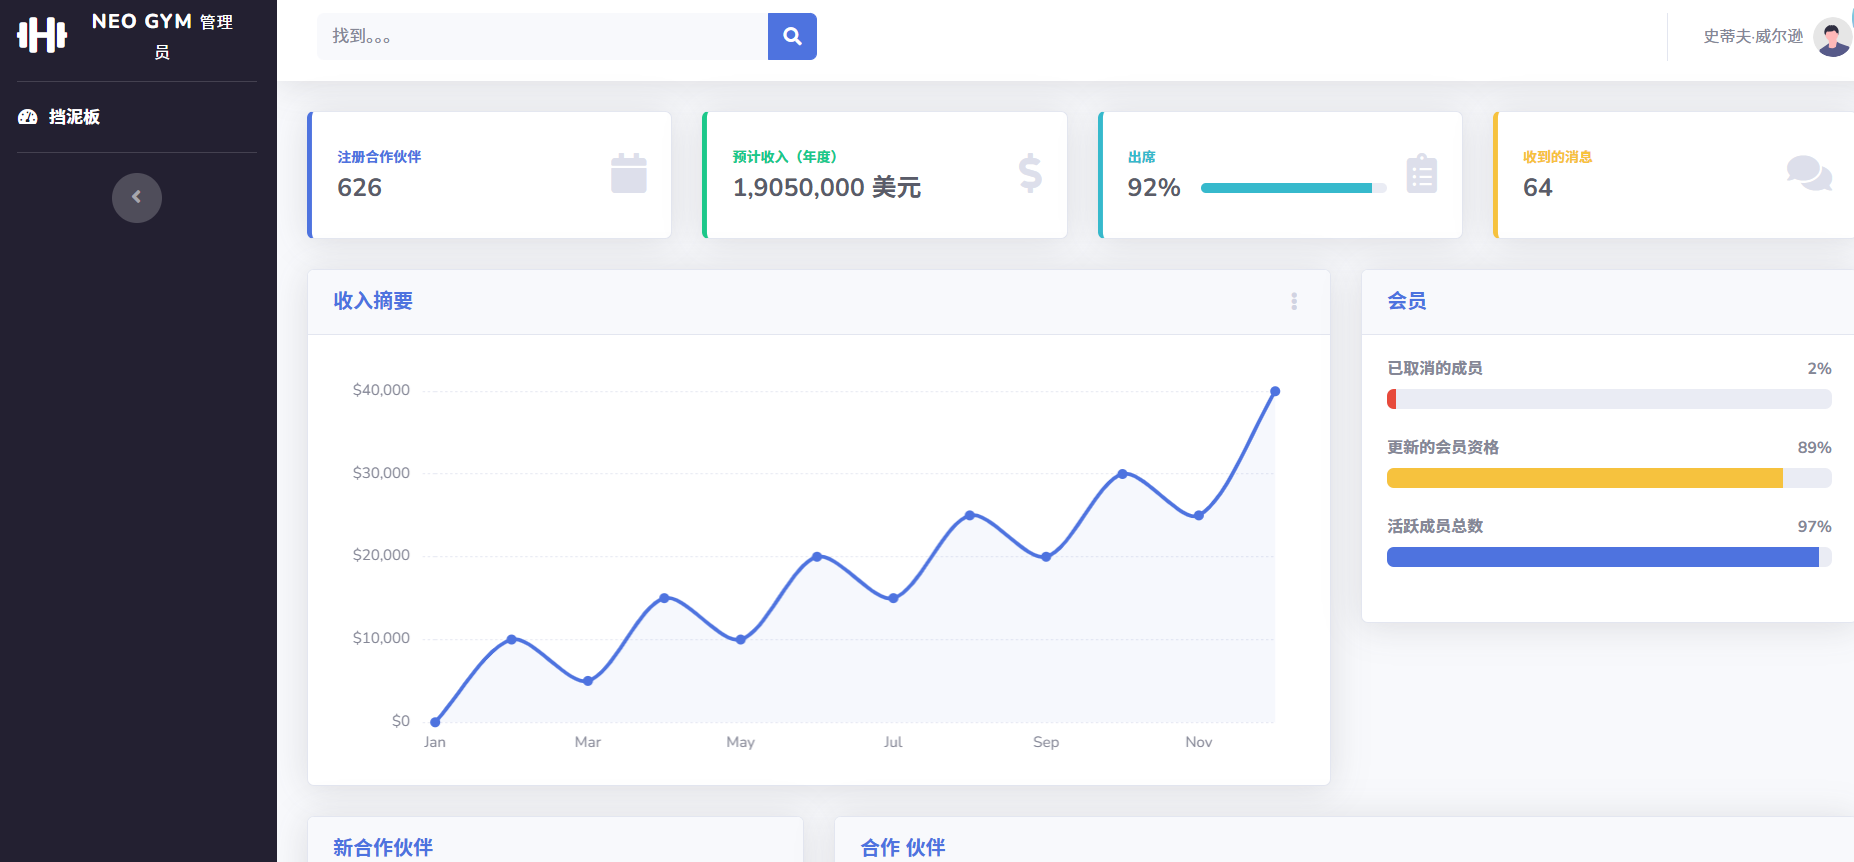
Task: Click the search magnifier button
Action: 792,37
